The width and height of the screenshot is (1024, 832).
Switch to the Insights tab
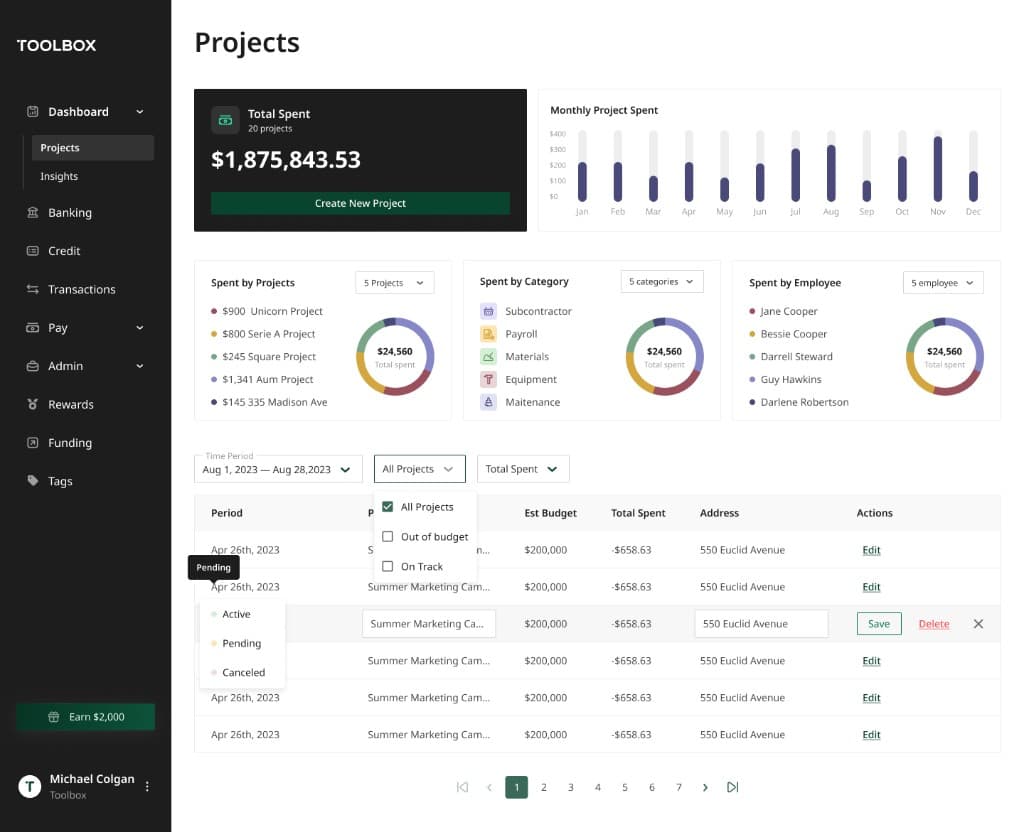(58, 175)
